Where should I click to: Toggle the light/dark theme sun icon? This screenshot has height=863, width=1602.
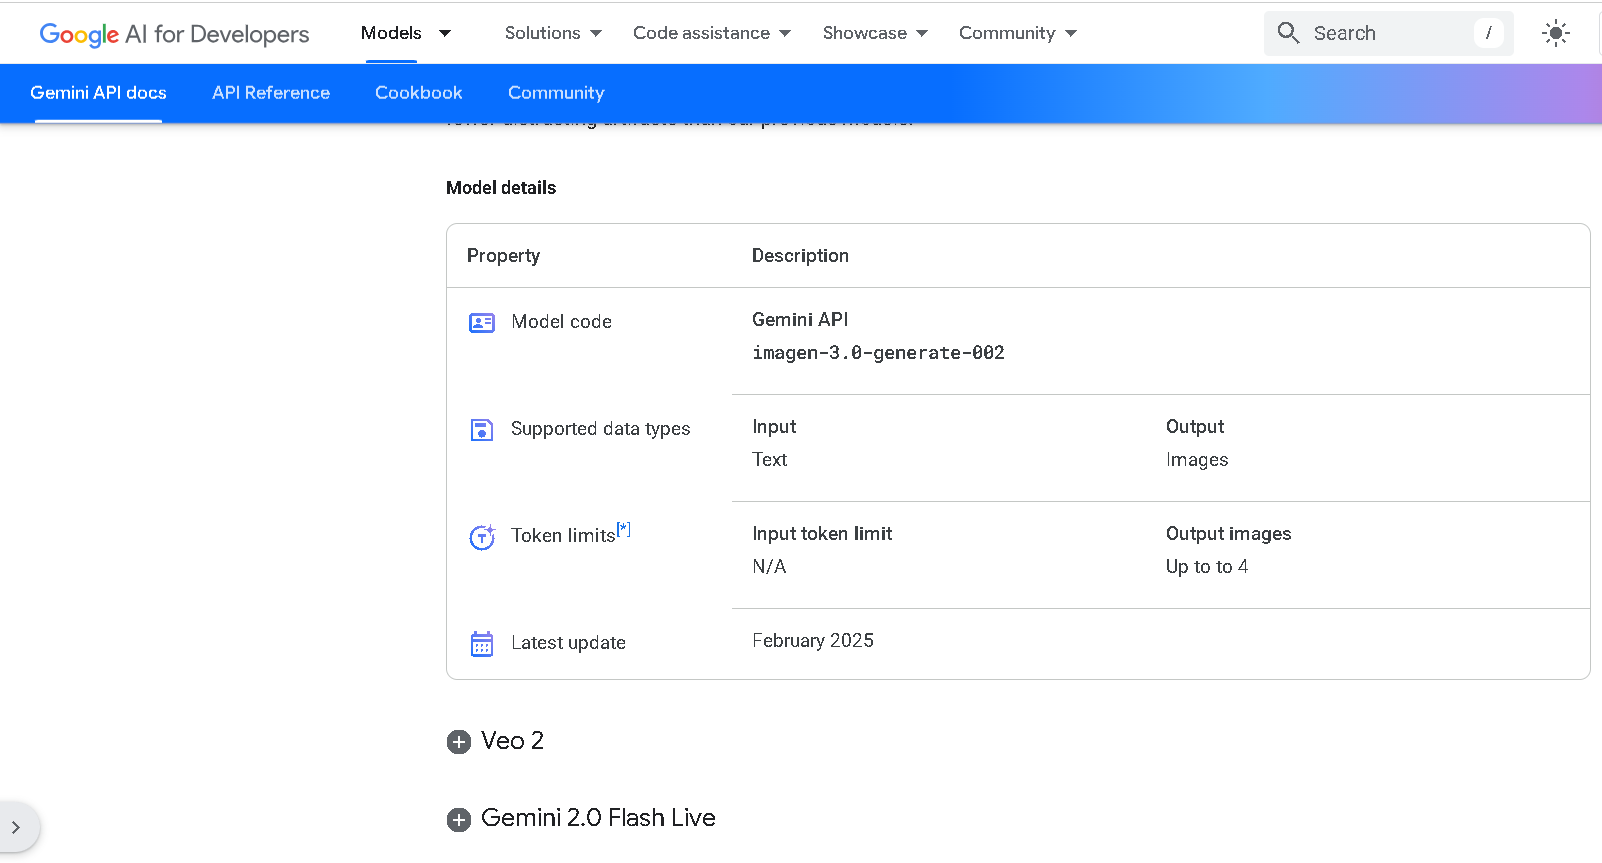1555,33
